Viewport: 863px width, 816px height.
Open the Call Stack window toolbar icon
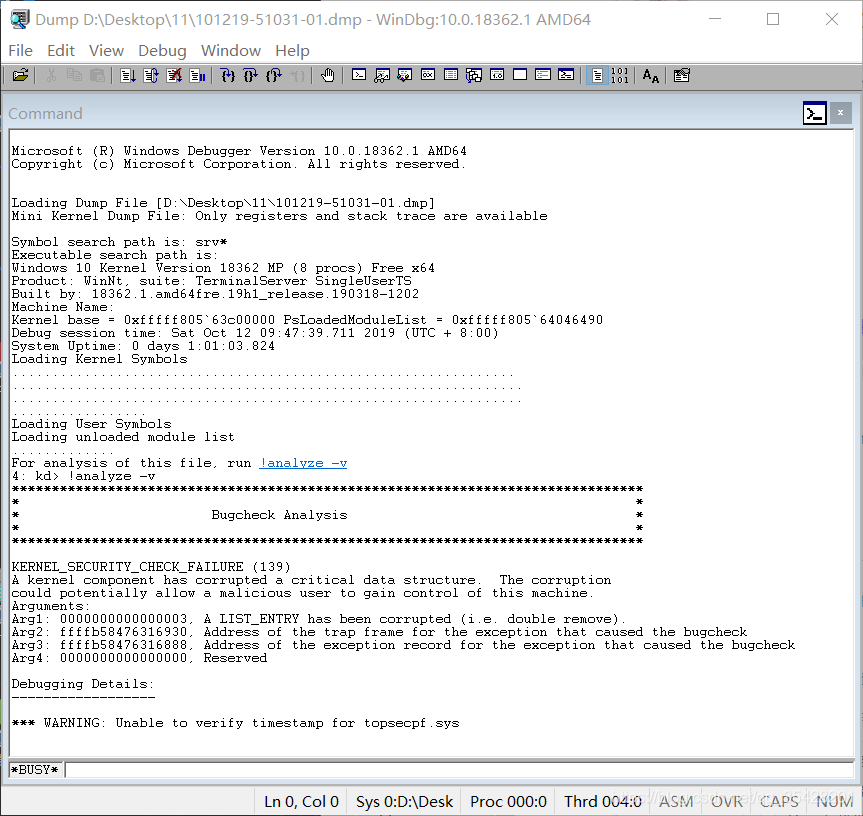point(474,75)
